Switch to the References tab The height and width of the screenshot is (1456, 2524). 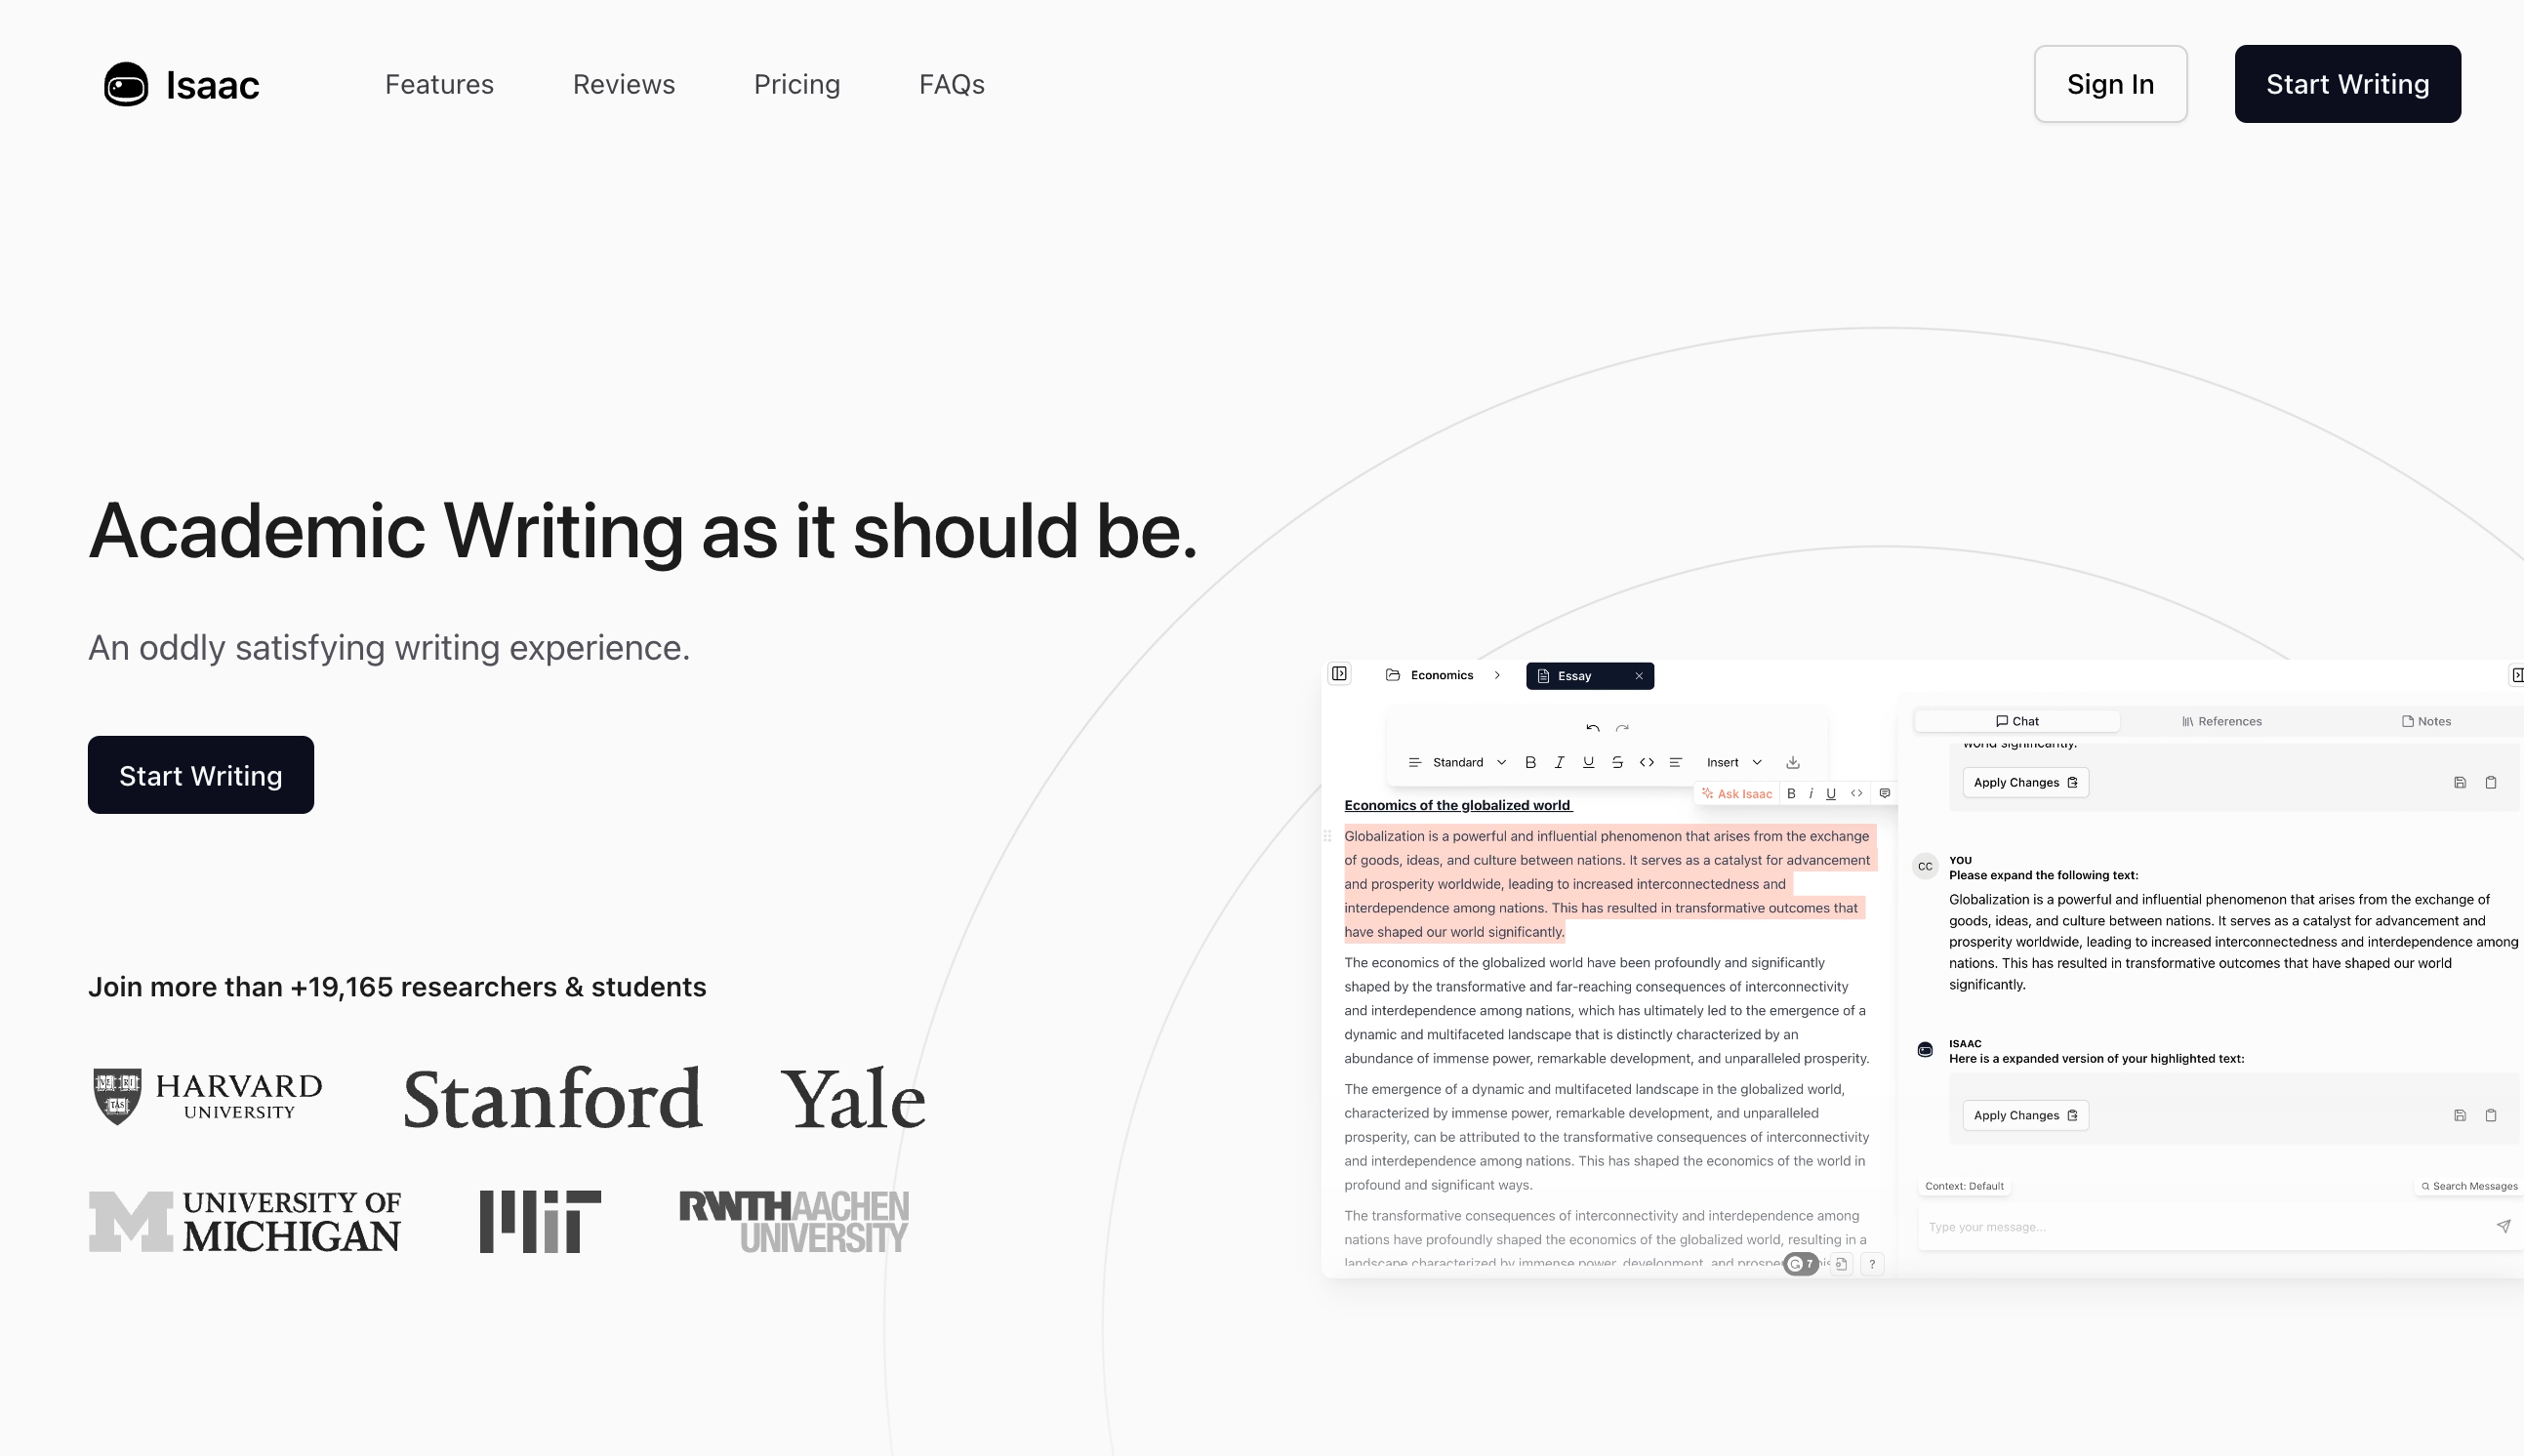pos(2221,721)
